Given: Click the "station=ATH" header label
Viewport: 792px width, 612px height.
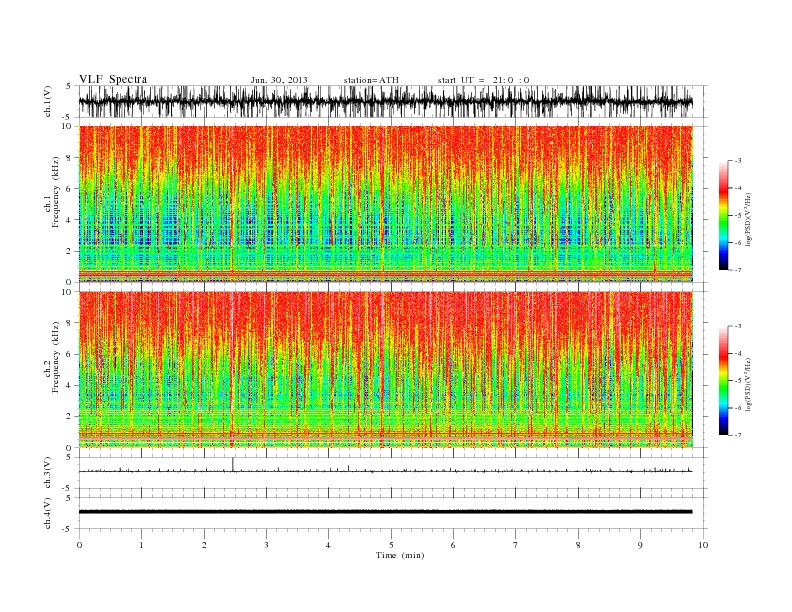Looking at the screenshot, I should 371,80.
